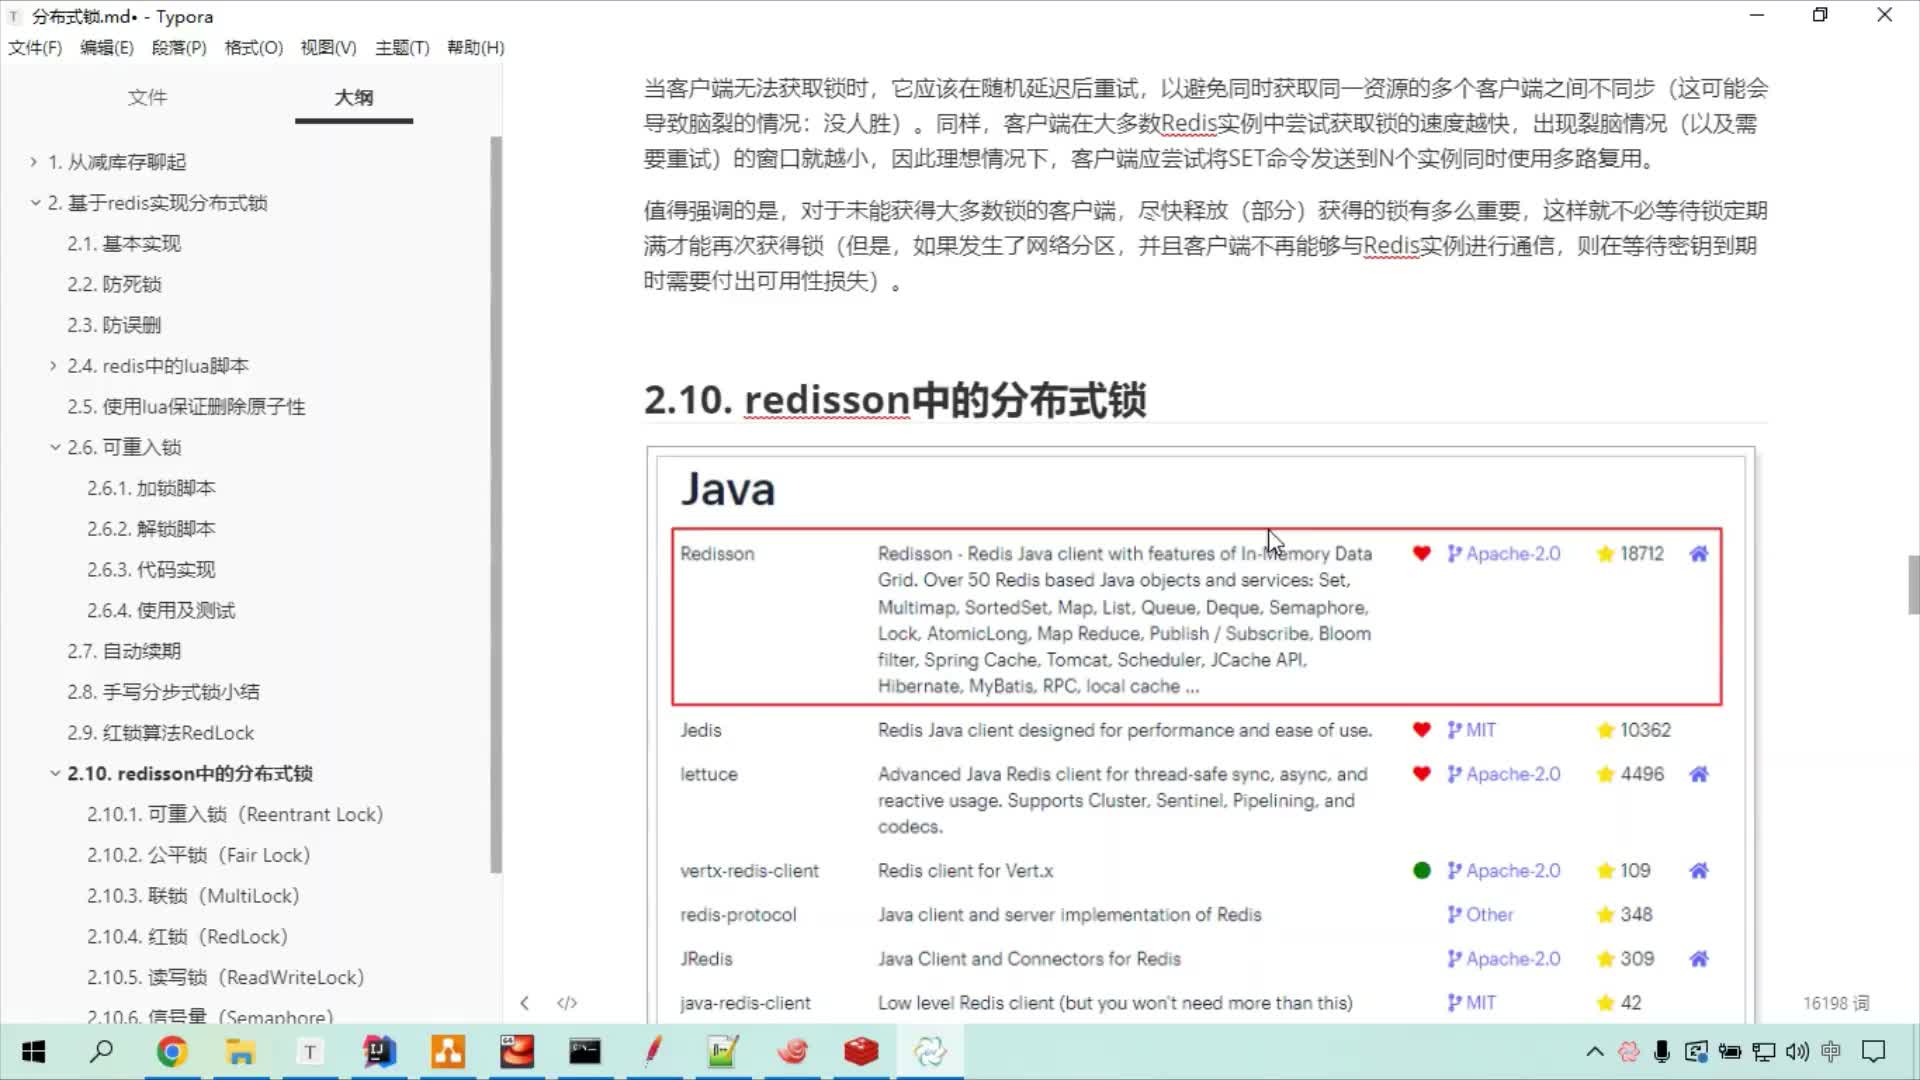Jump to 2.2. 防死锁 in outline
Screen dimensions: 1920x1080
click(114, 284)
